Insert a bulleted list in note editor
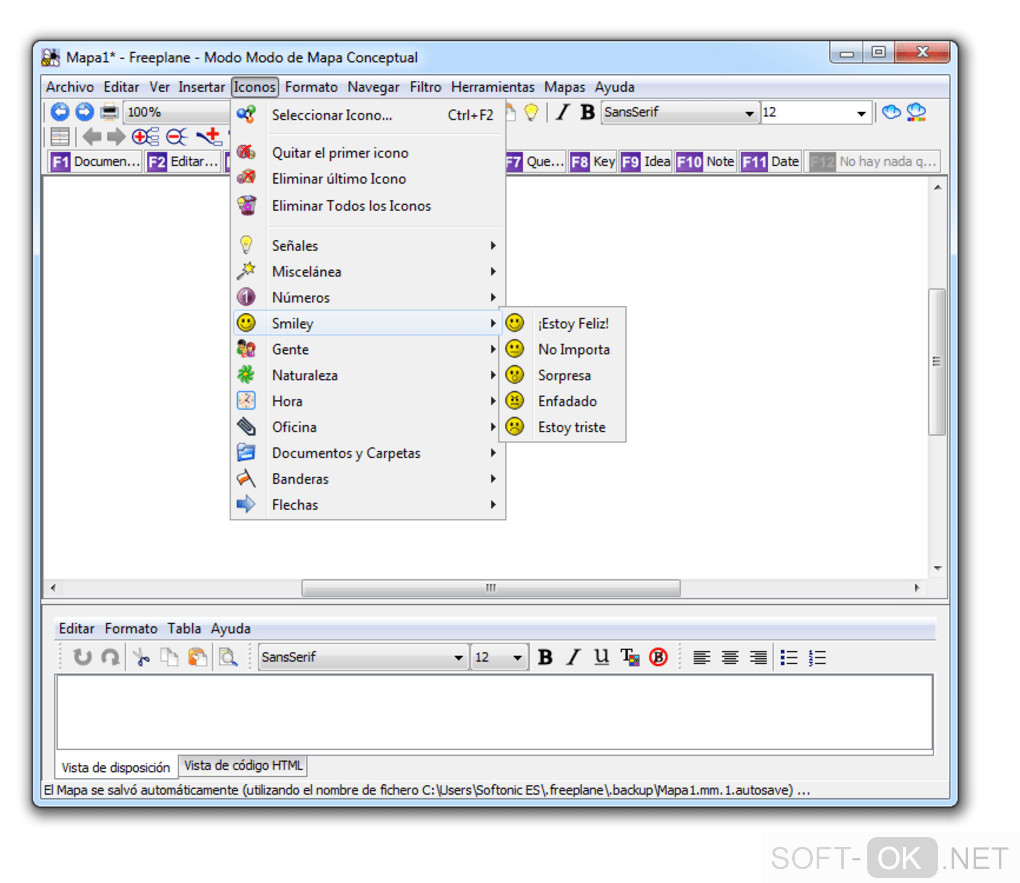Viewport: 1020px width, 883px height. pos(789,657)
